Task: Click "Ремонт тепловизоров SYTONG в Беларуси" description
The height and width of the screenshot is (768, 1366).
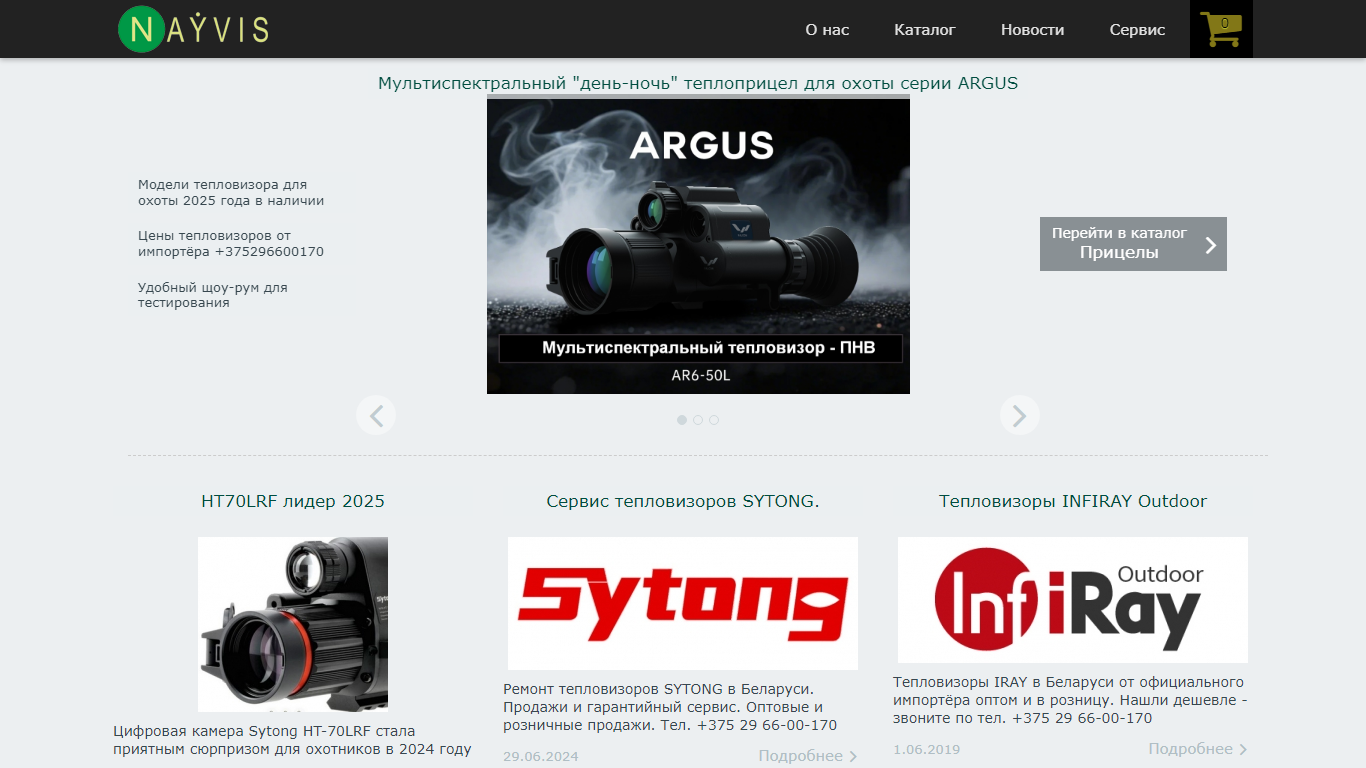Action: 670,707
